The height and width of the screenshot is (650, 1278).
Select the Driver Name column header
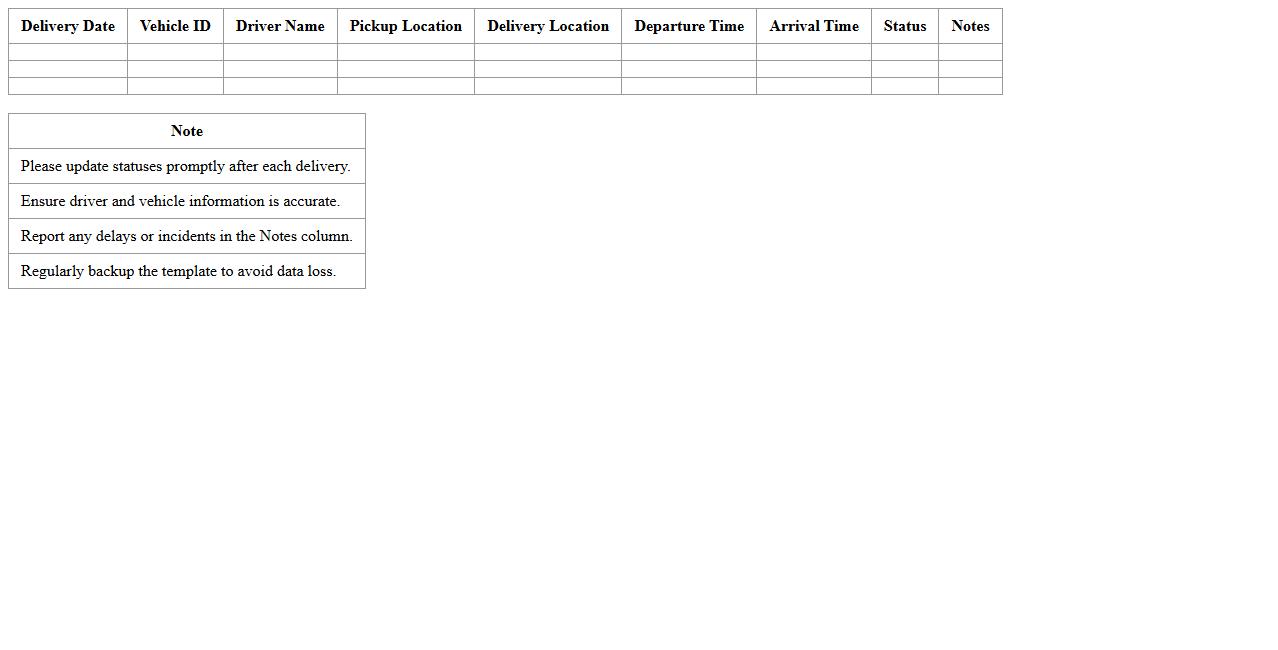[280, 26]
